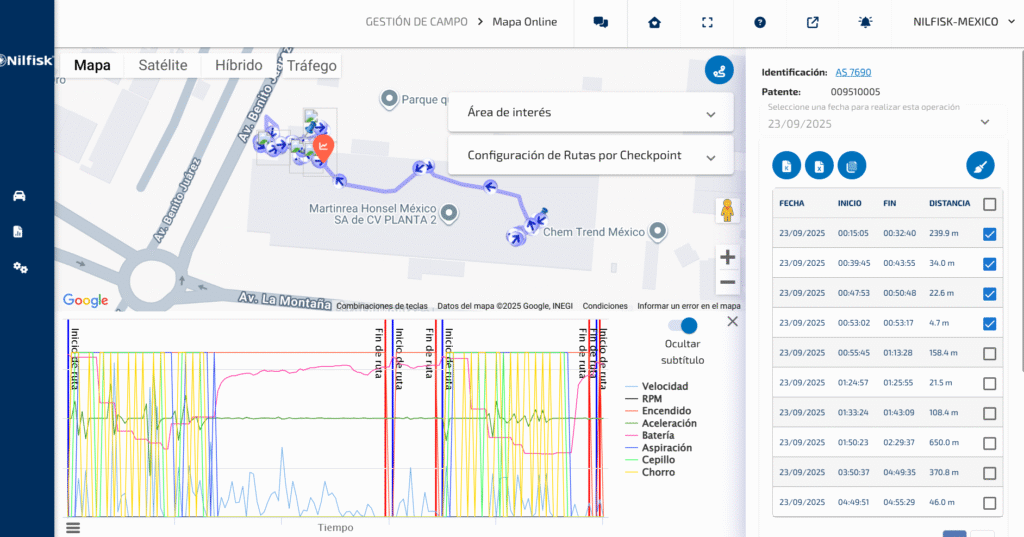Expand Configuración de Rutas por Checkpoint
The width and height of the screenshot is (1024, 537).
coord(591,156)
